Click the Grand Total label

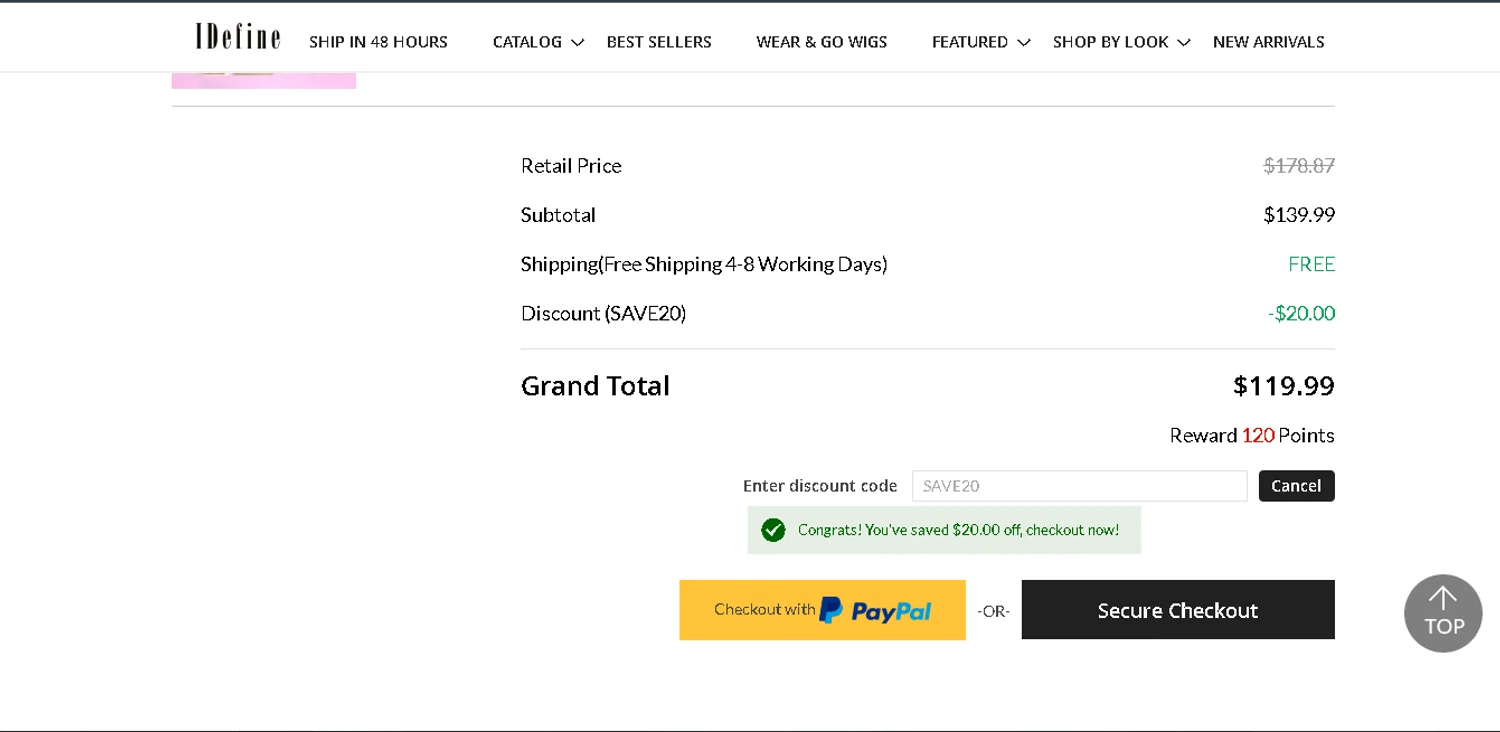click(595, 386)
